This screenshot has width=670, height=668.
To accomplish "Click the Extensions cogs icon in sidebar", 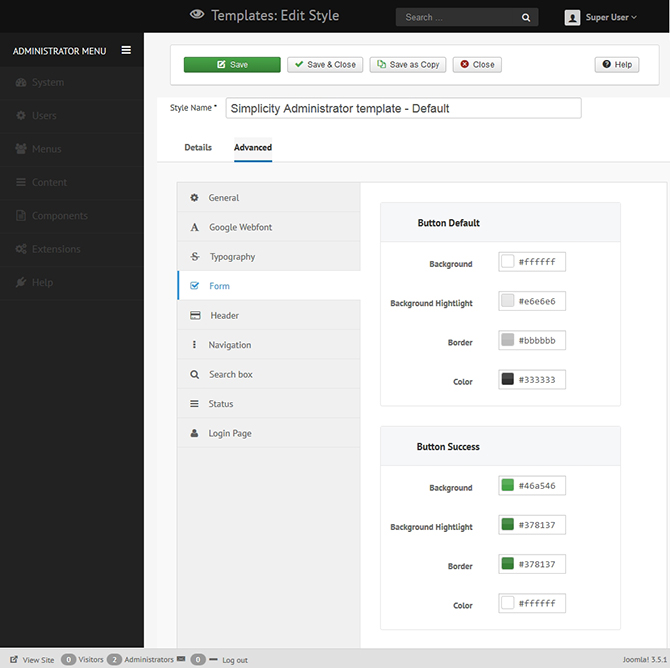I will (x=21, y=249).
